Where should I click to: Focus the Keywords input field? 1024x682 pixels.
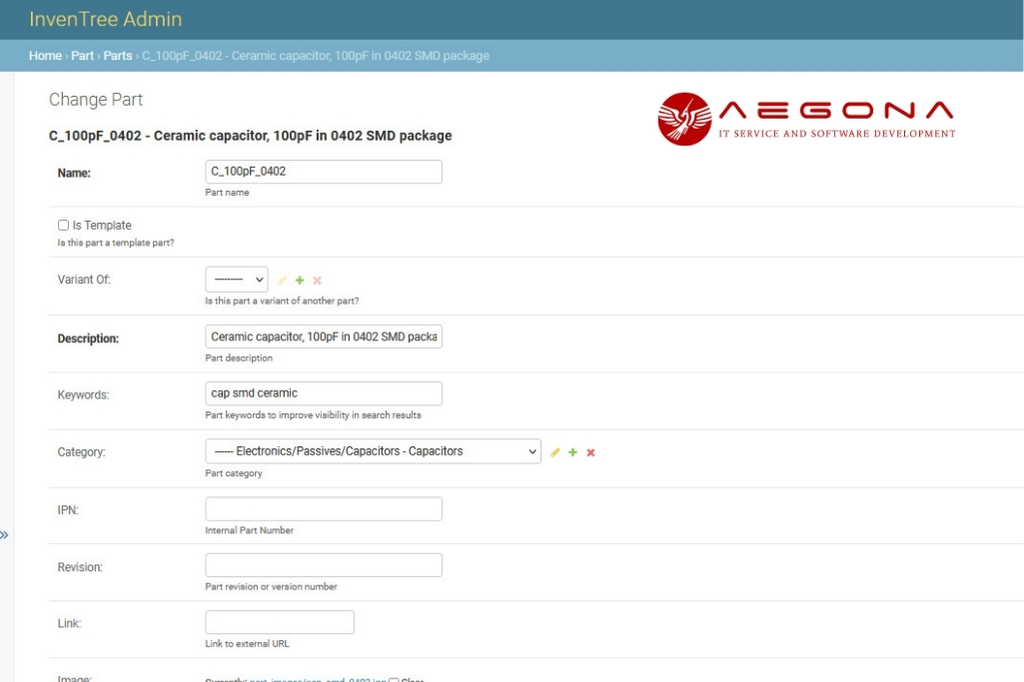point(324,393)
